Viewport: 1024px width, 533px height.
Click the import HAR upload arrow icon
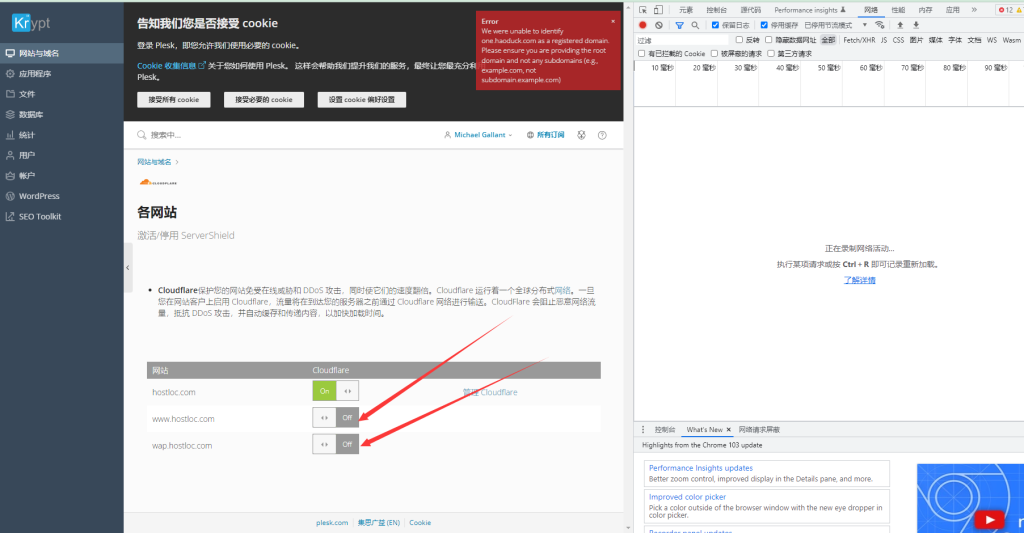point(900,25)
